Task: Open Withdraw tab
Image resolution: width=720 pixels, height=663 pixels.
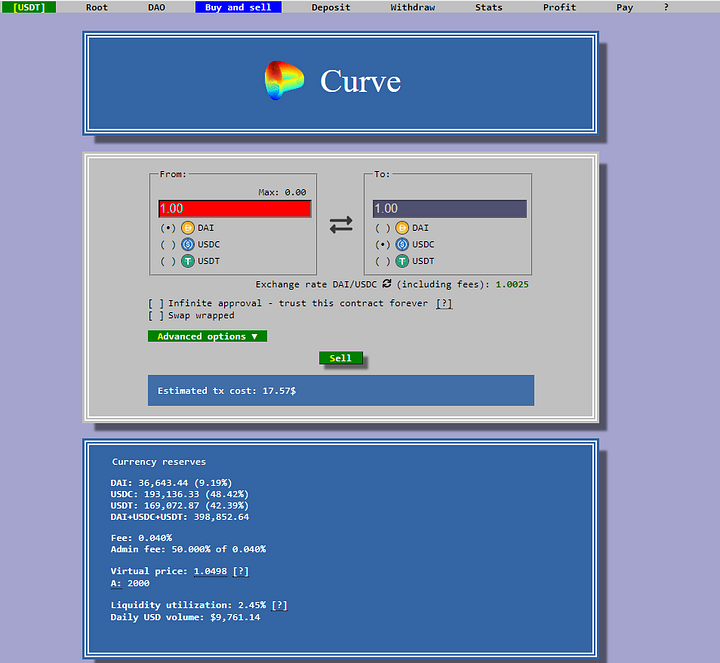Action: [x=412, y=7]
